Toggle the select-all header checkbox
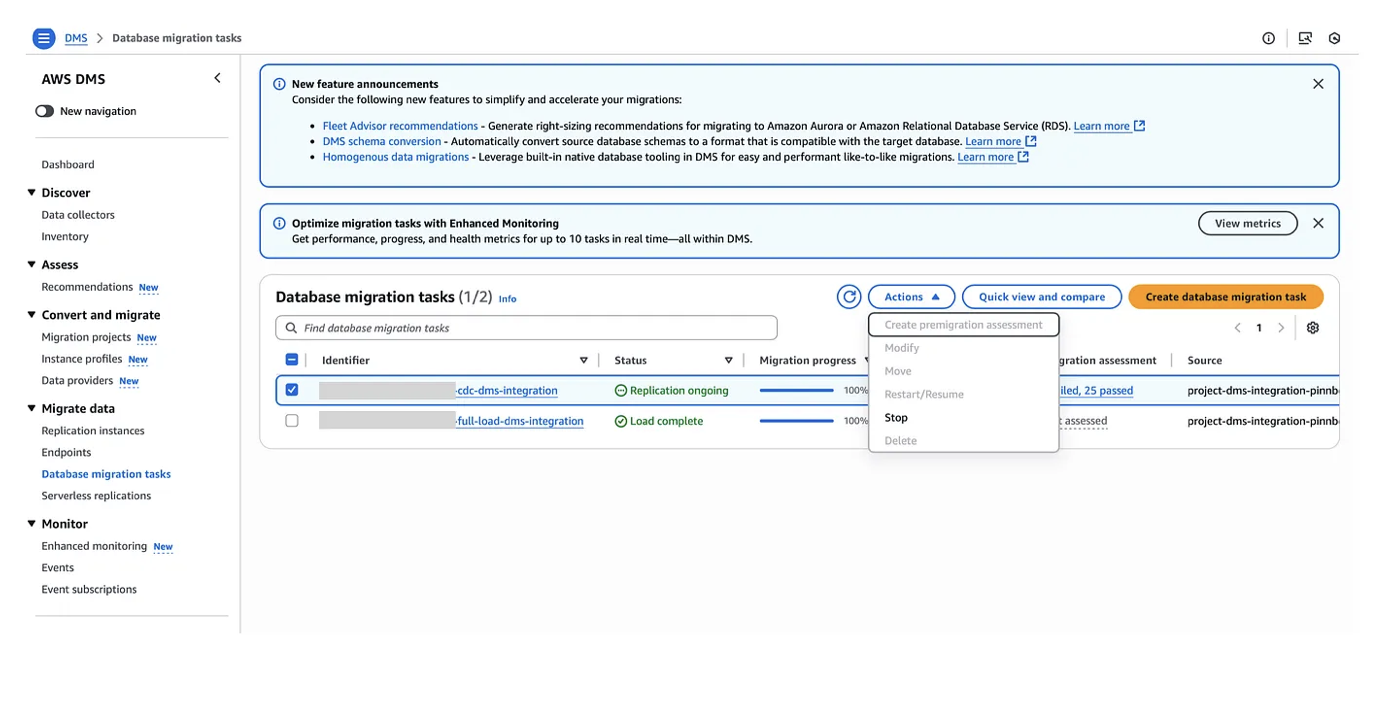This screenshot has width=1380, height=720. tap(292, 360)
